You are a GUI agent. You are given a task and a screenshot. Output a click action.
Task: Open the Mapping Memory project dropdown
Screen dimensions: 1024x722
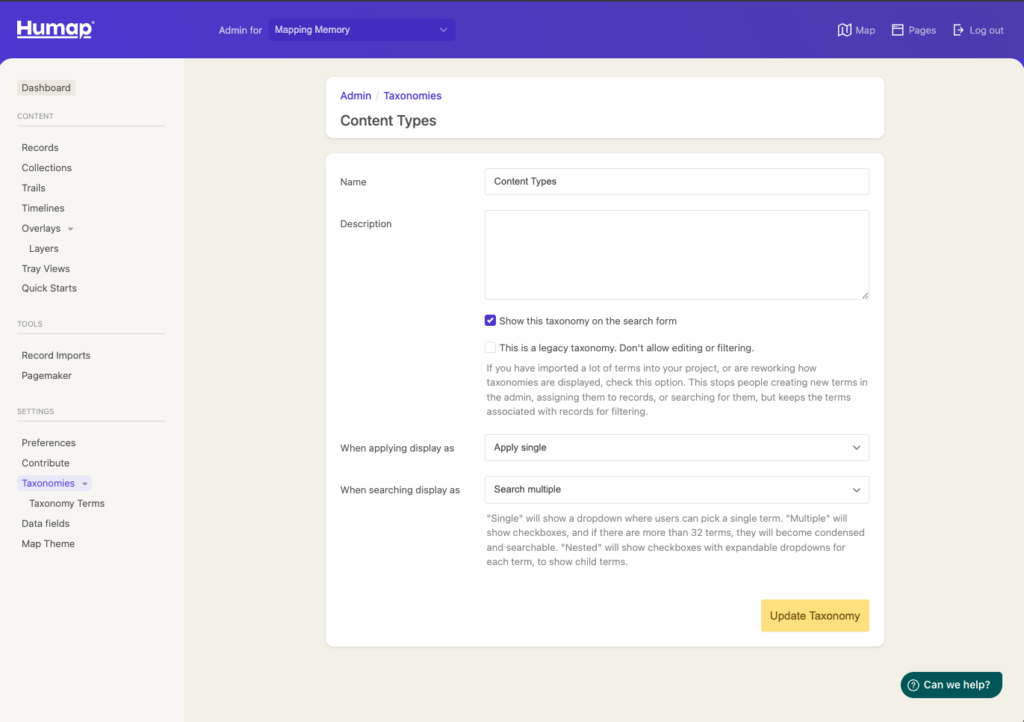(361, 30)
